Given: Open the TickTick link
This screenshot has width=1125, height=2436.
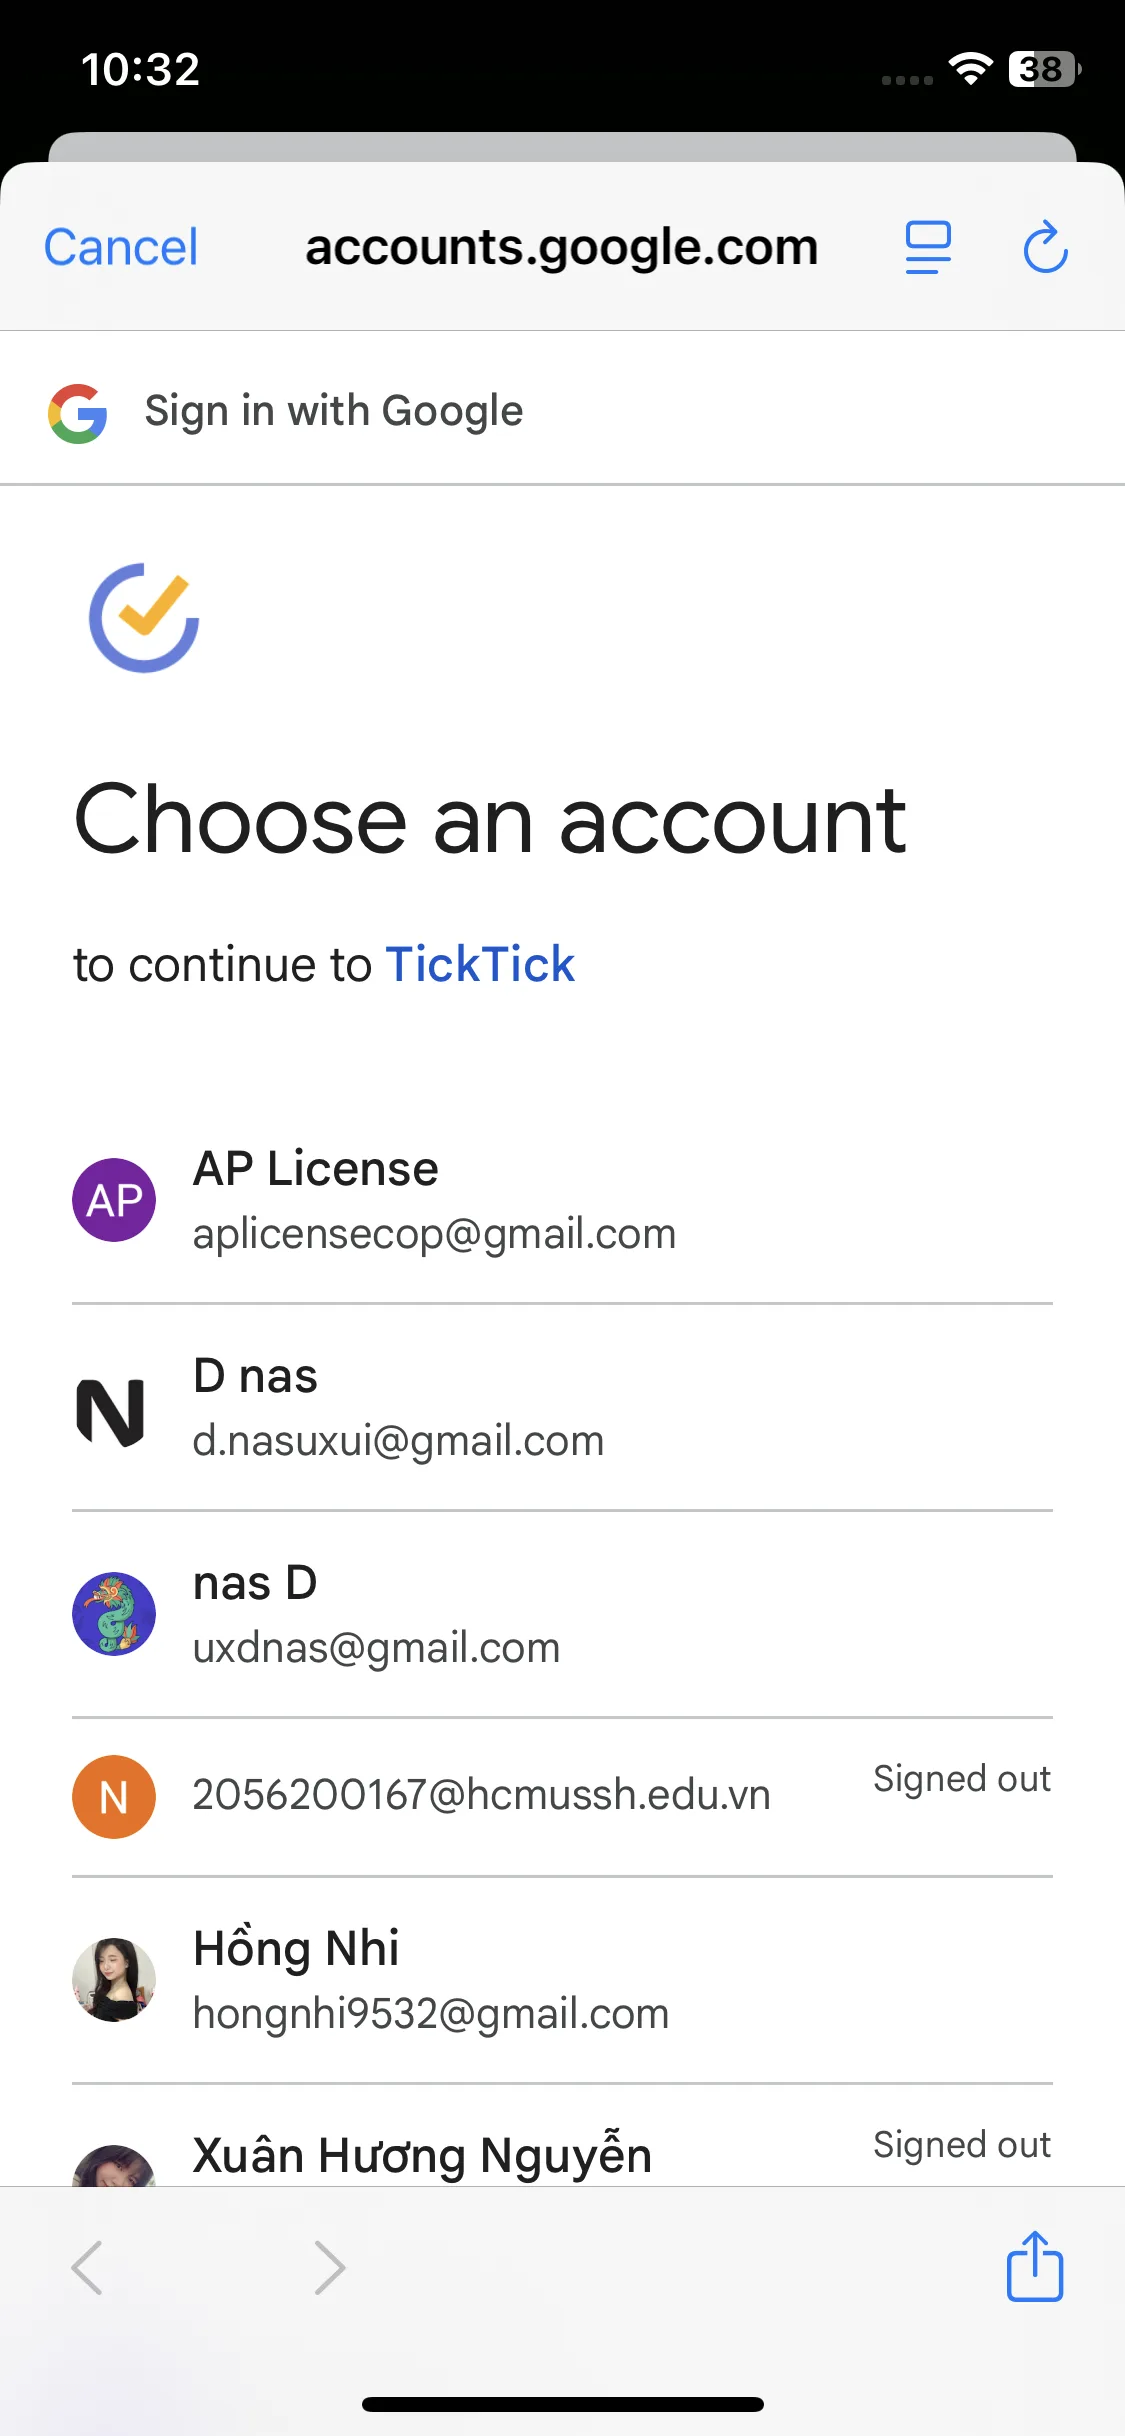Looking at the screenshot, I should pyautogui.click(x=480, y=965).
